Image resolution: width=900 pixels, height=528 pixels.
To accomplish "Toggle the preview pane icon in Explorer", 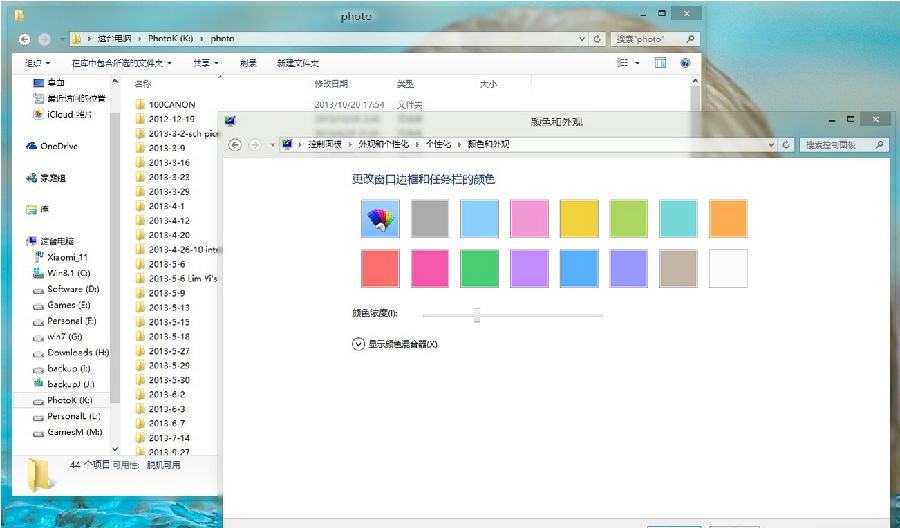I will (660, 62).
